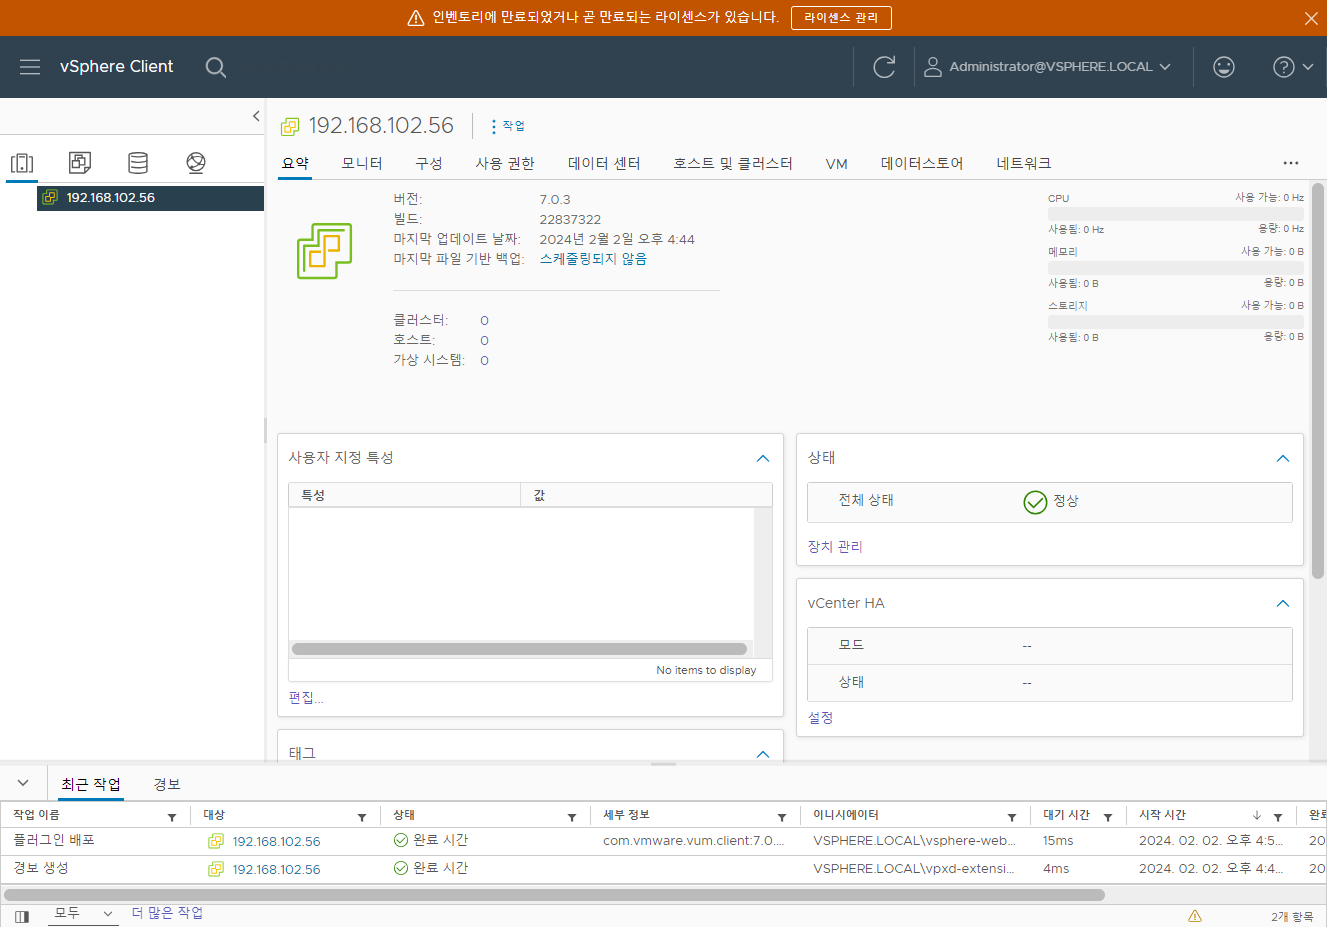Viewport: 1327px width, 927px height.
Task: Click the search magnifier icon
Action: (215, 67)
